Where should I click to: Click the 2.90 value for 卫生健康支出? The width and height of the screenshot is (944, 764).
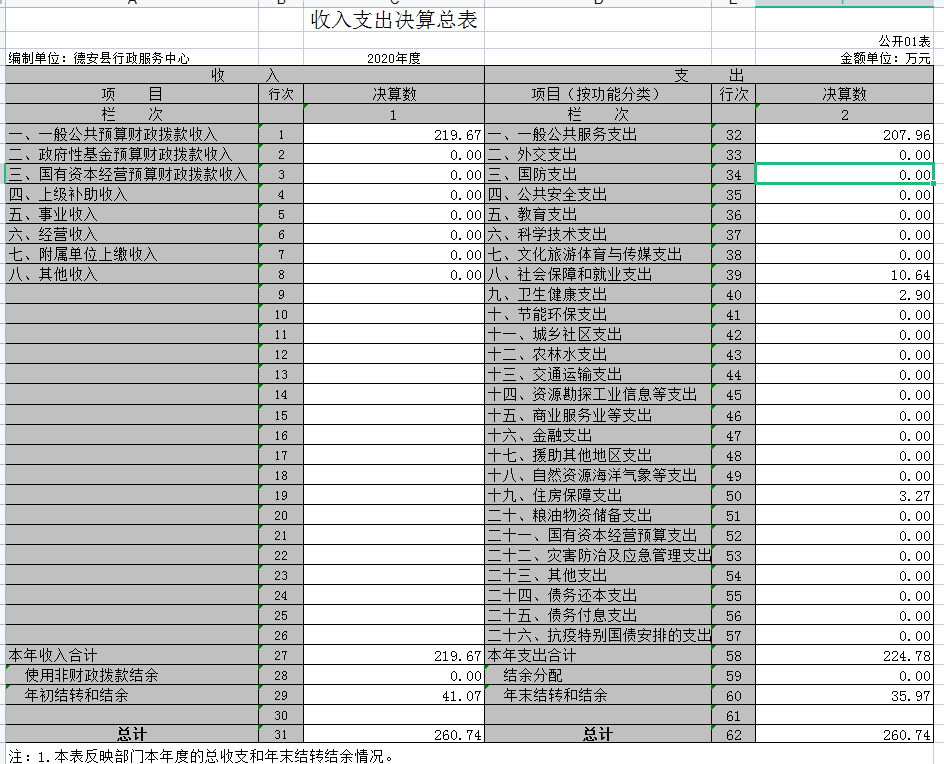tap(844, 295)
